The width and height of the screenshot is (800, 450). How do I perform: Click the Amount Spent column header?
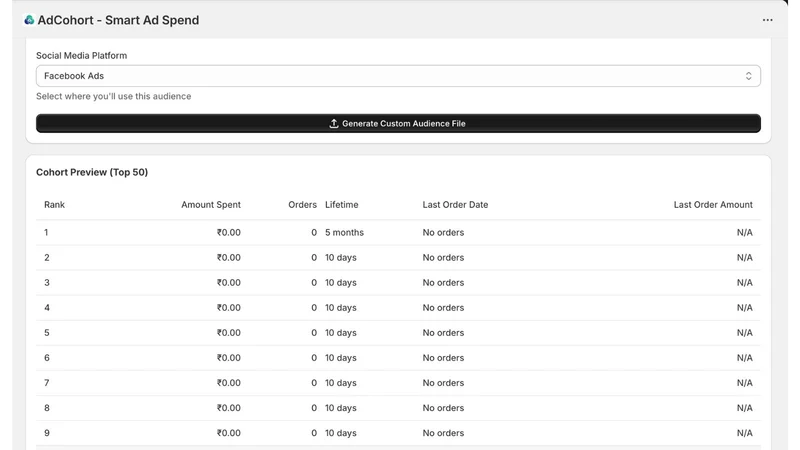pyautogui.click(x=211, y=205)
